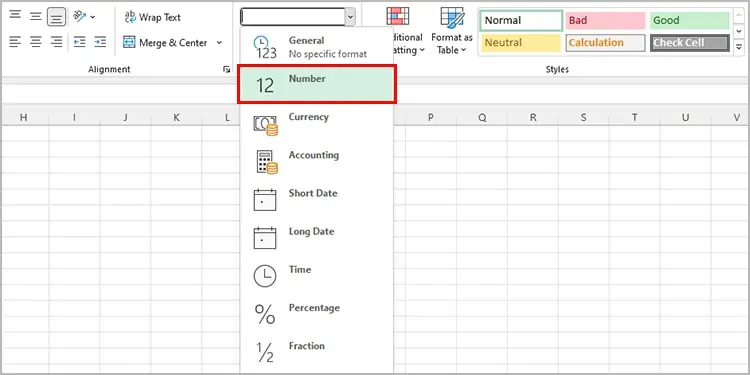
Task: Select column L header
Action: point(227,117)
